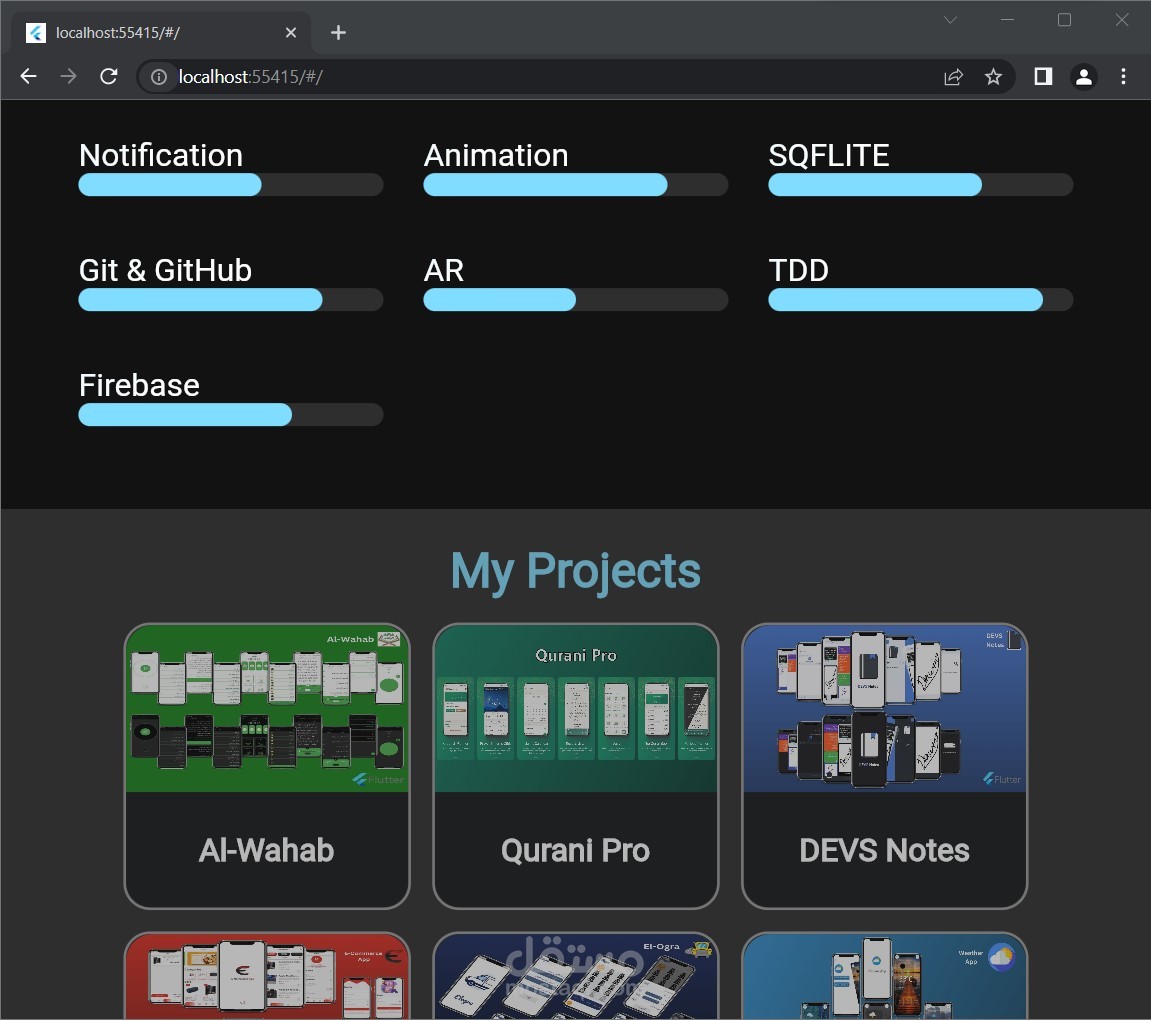Click the Al-Wahab card title
This screenshot has height=1020, width=1151.
click(266, 850)
